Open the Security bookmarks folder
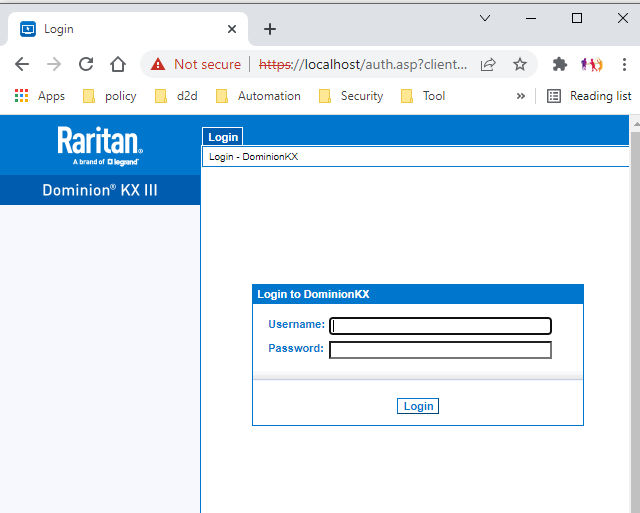The image size is (640, 513). pyautogui.click(x=351, y=96)
